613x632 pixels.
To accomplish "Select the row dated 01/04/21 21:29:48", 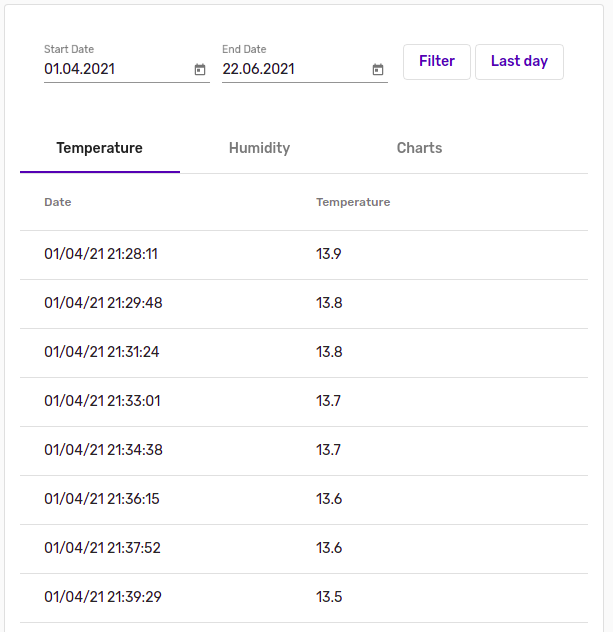I will pyautogui.click(x=304, y=304).
